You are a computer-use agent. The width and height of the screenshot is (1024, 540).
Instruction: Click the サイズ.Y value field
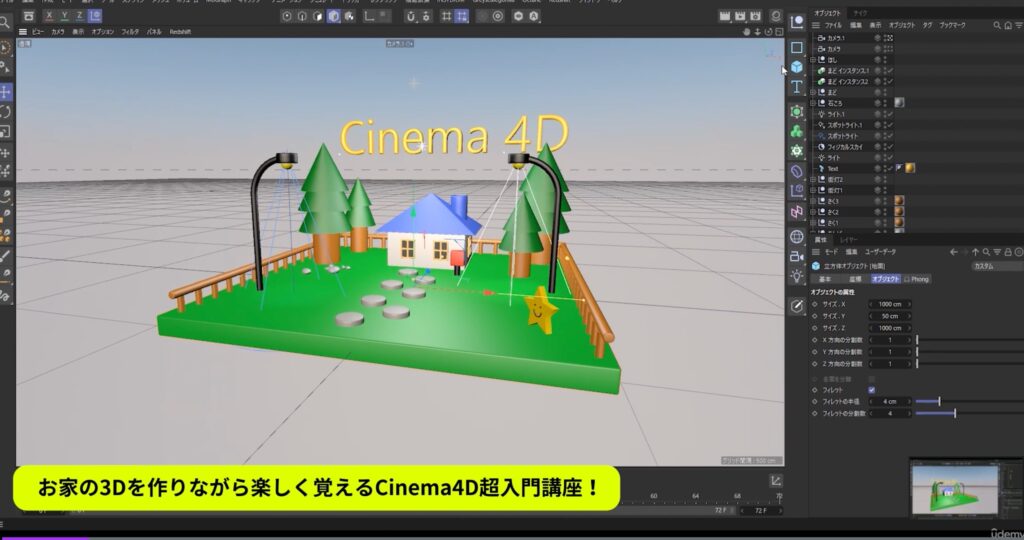tap(890, 316)
